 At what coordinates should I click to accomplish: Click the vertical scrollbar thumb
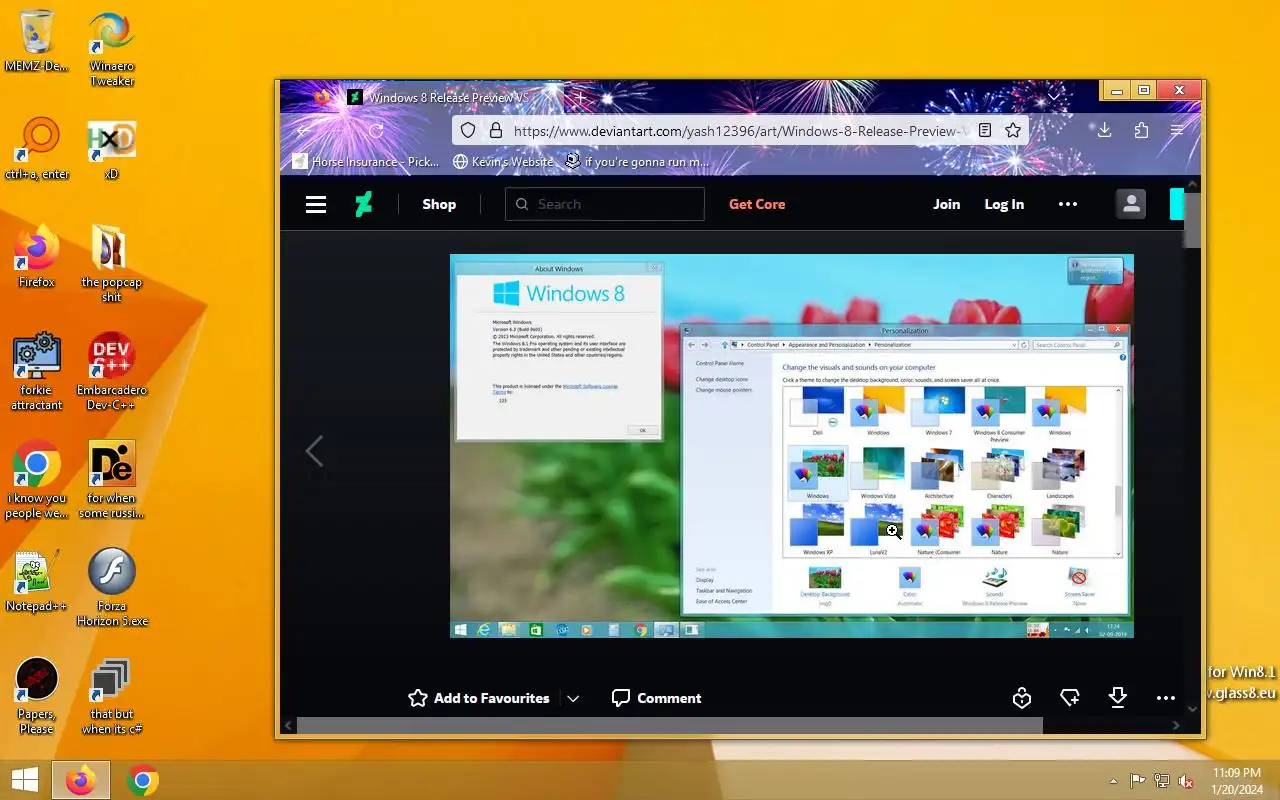click(x=1192, y=218)
